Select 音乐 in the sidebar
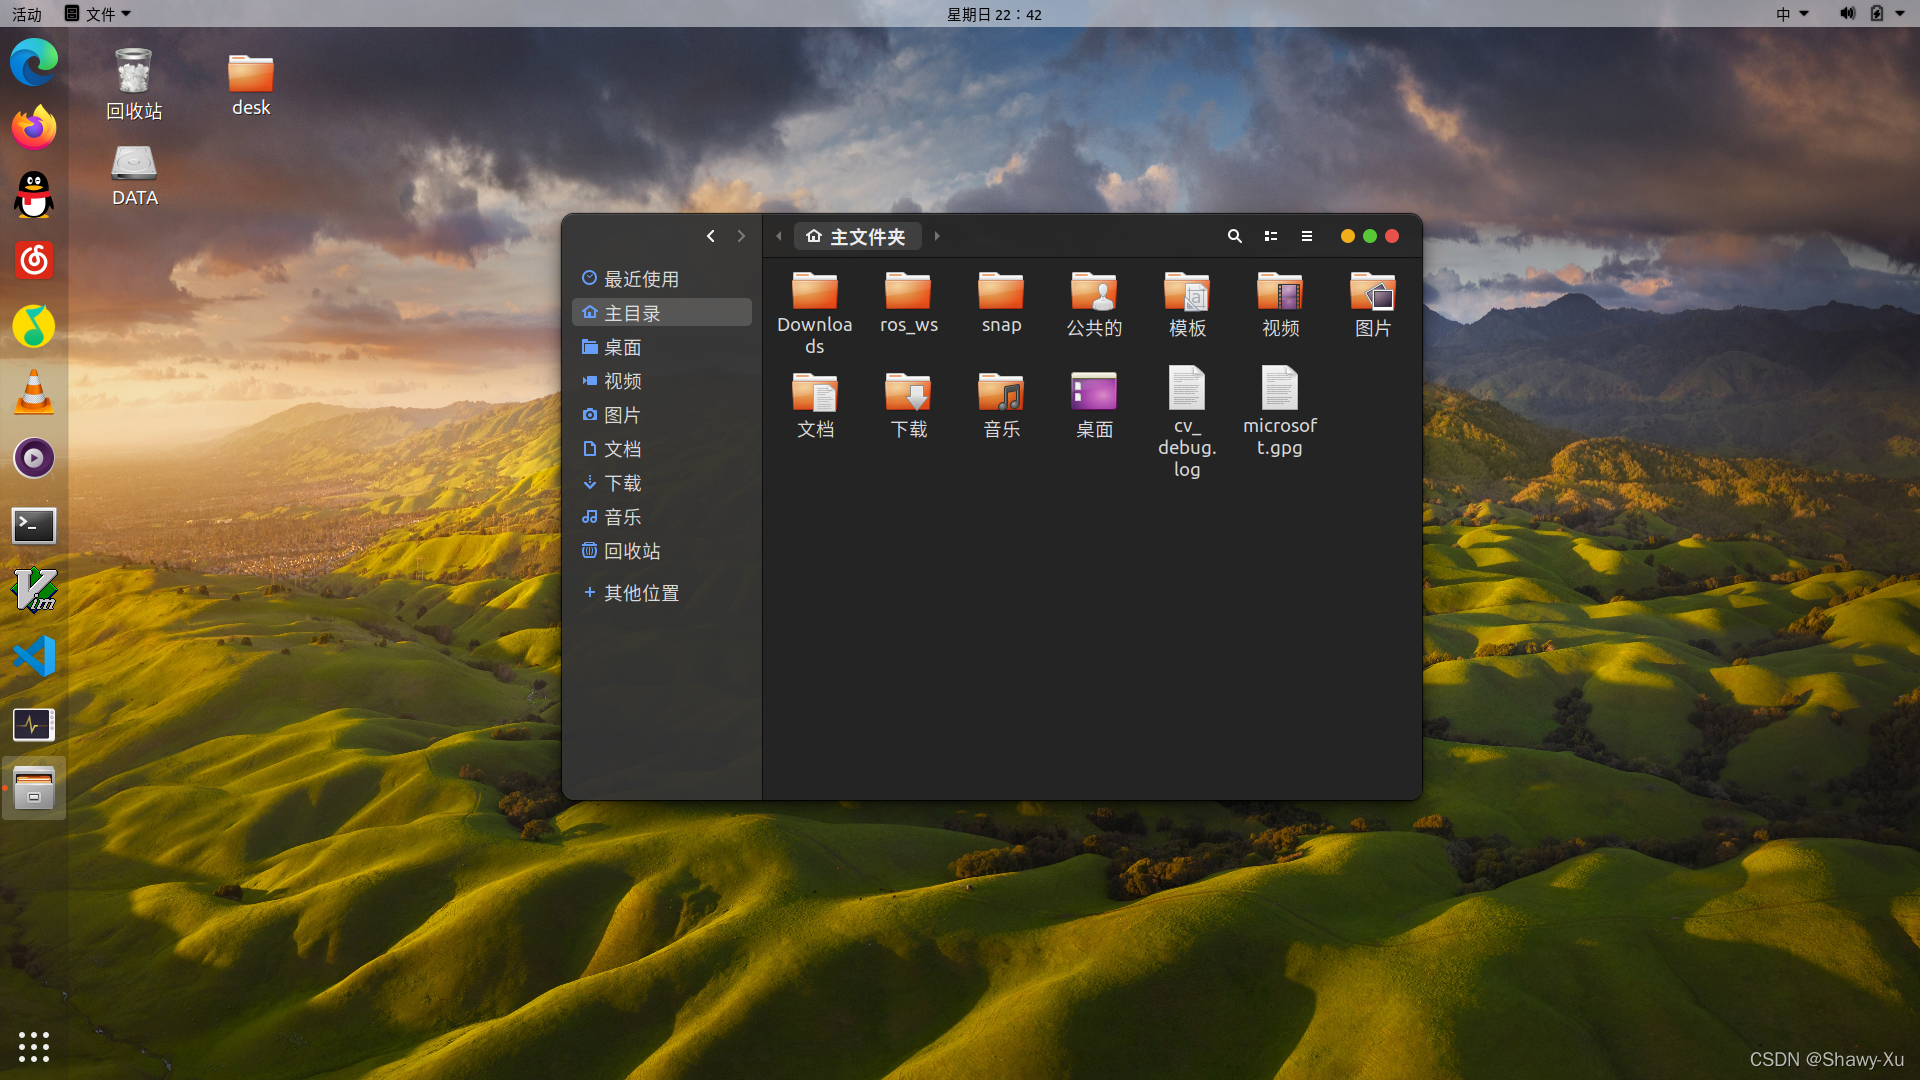 tap(662, 516)
